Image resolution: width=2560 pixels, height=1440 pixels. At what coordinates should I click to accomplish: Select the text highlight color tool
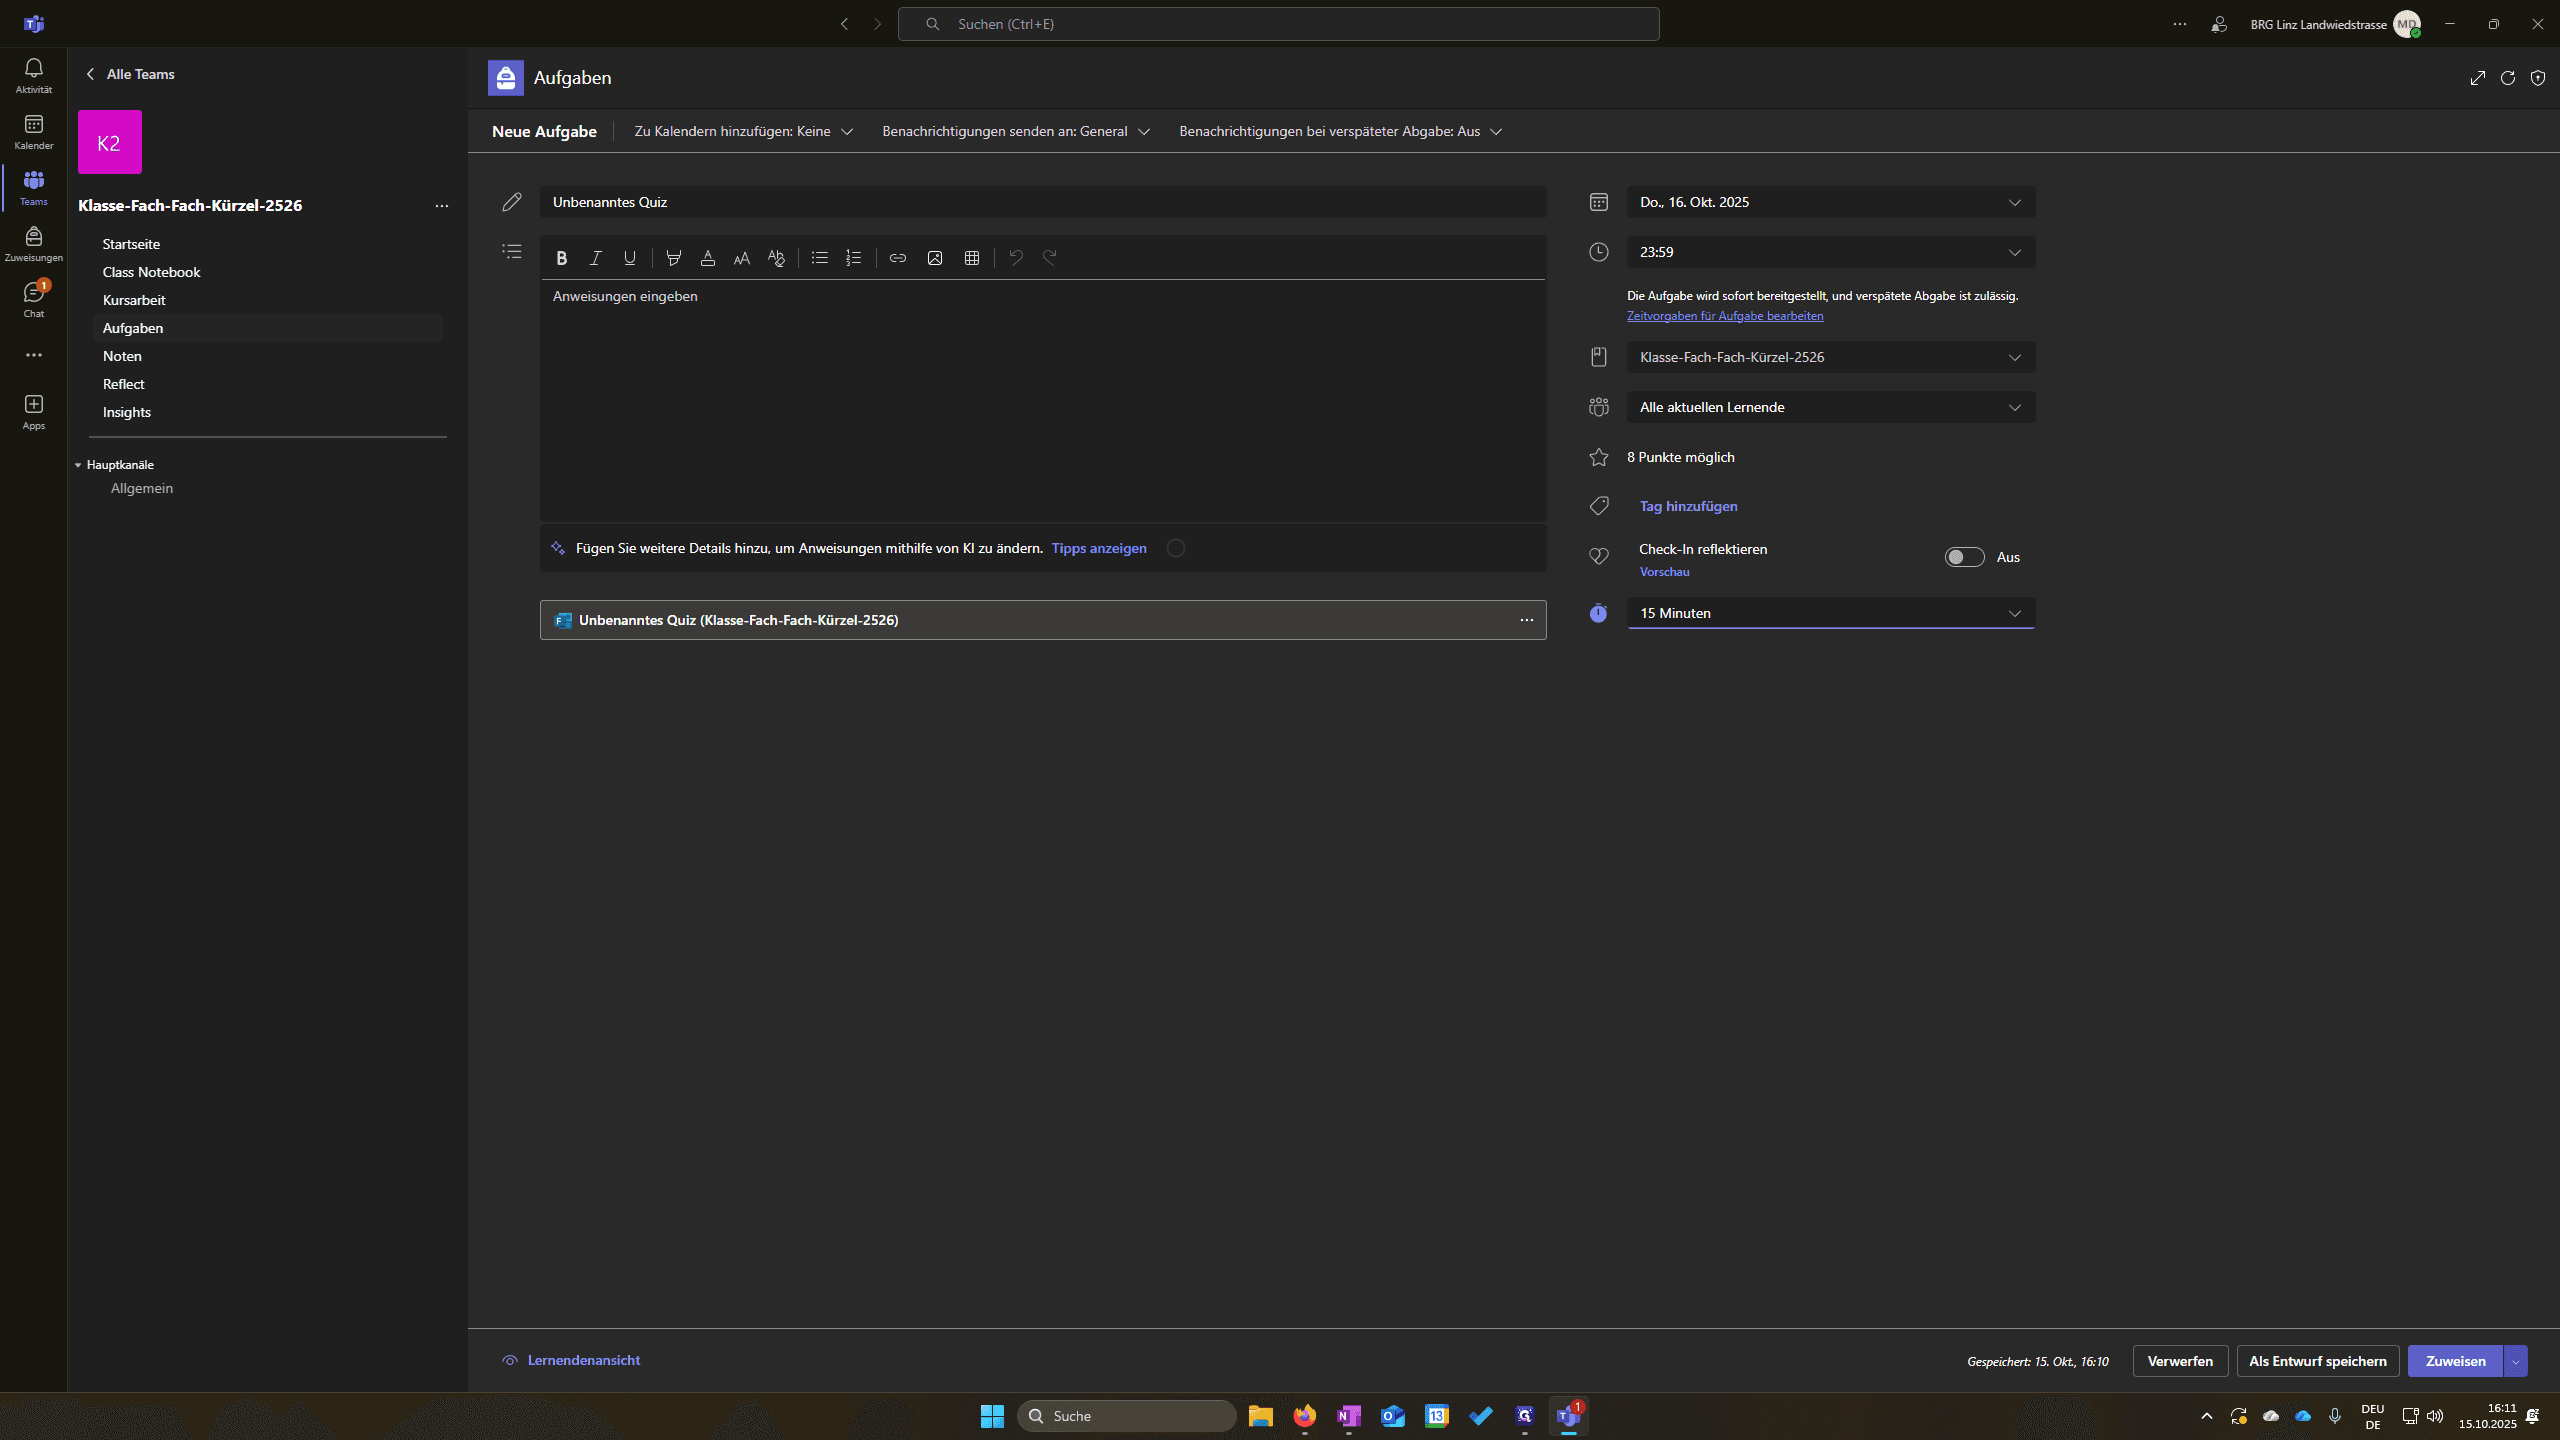pyautogui.click(x=674, y=258)
